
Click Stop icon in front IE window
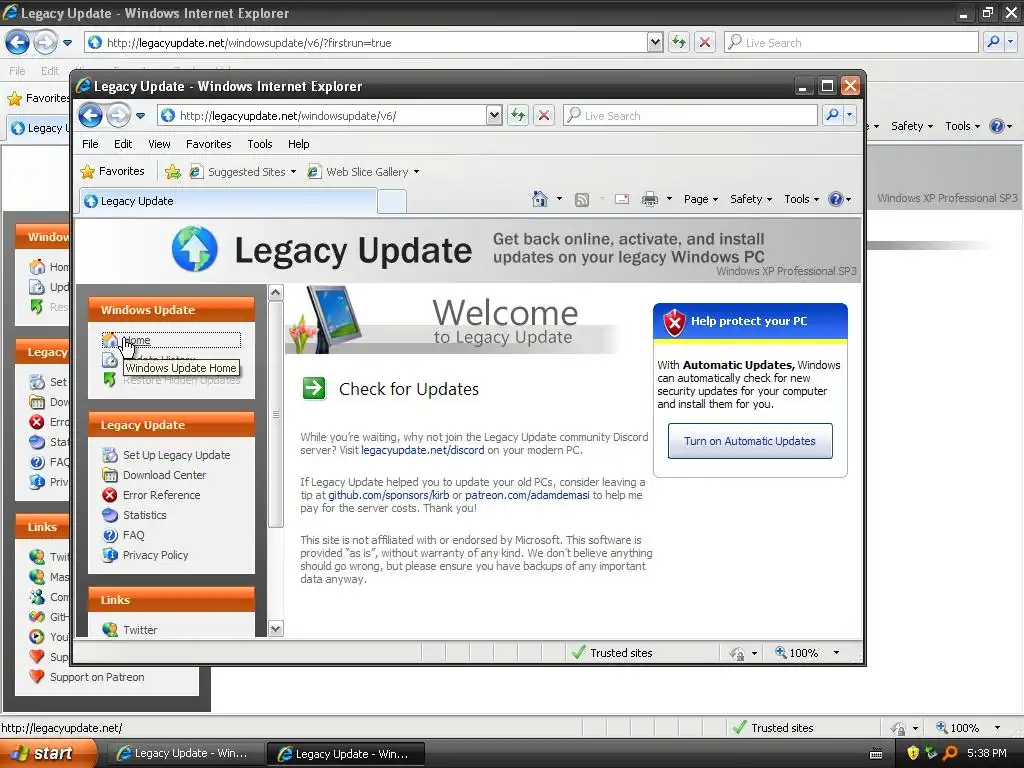(x=543, y=116)
